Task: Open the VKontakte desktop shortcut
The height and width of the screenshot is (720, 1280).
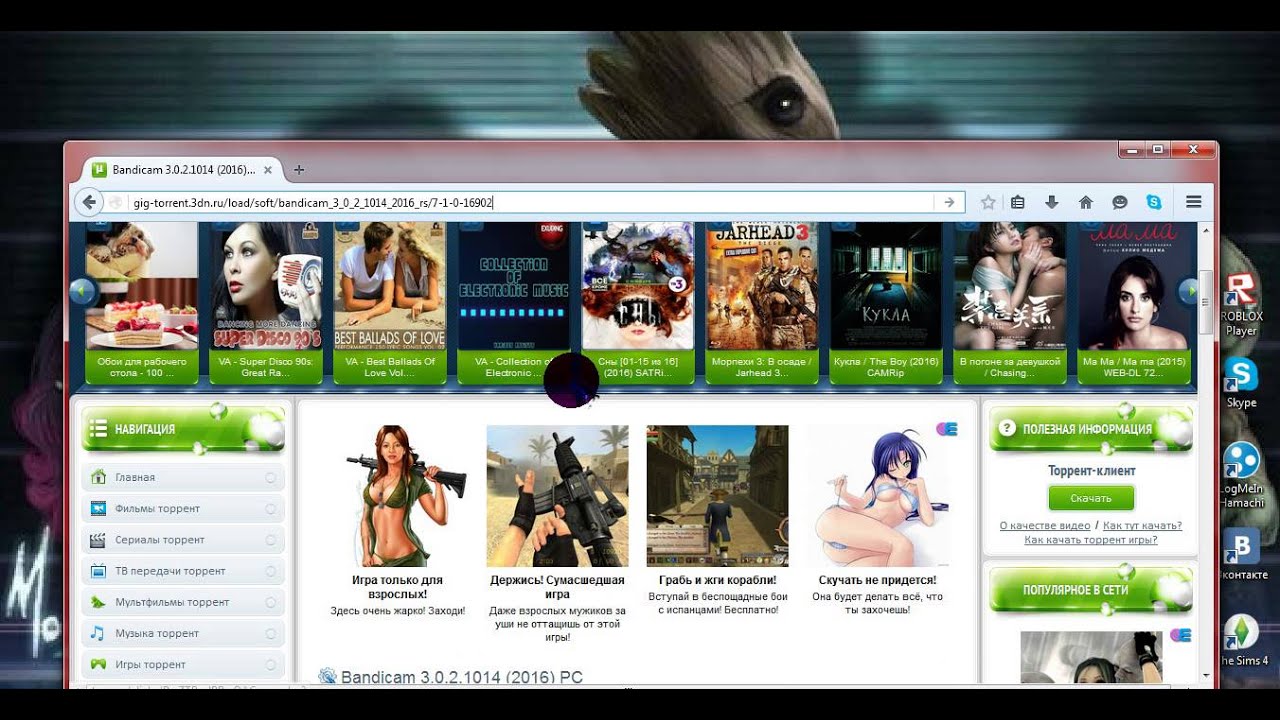Action: click(x=1241, y=554)
